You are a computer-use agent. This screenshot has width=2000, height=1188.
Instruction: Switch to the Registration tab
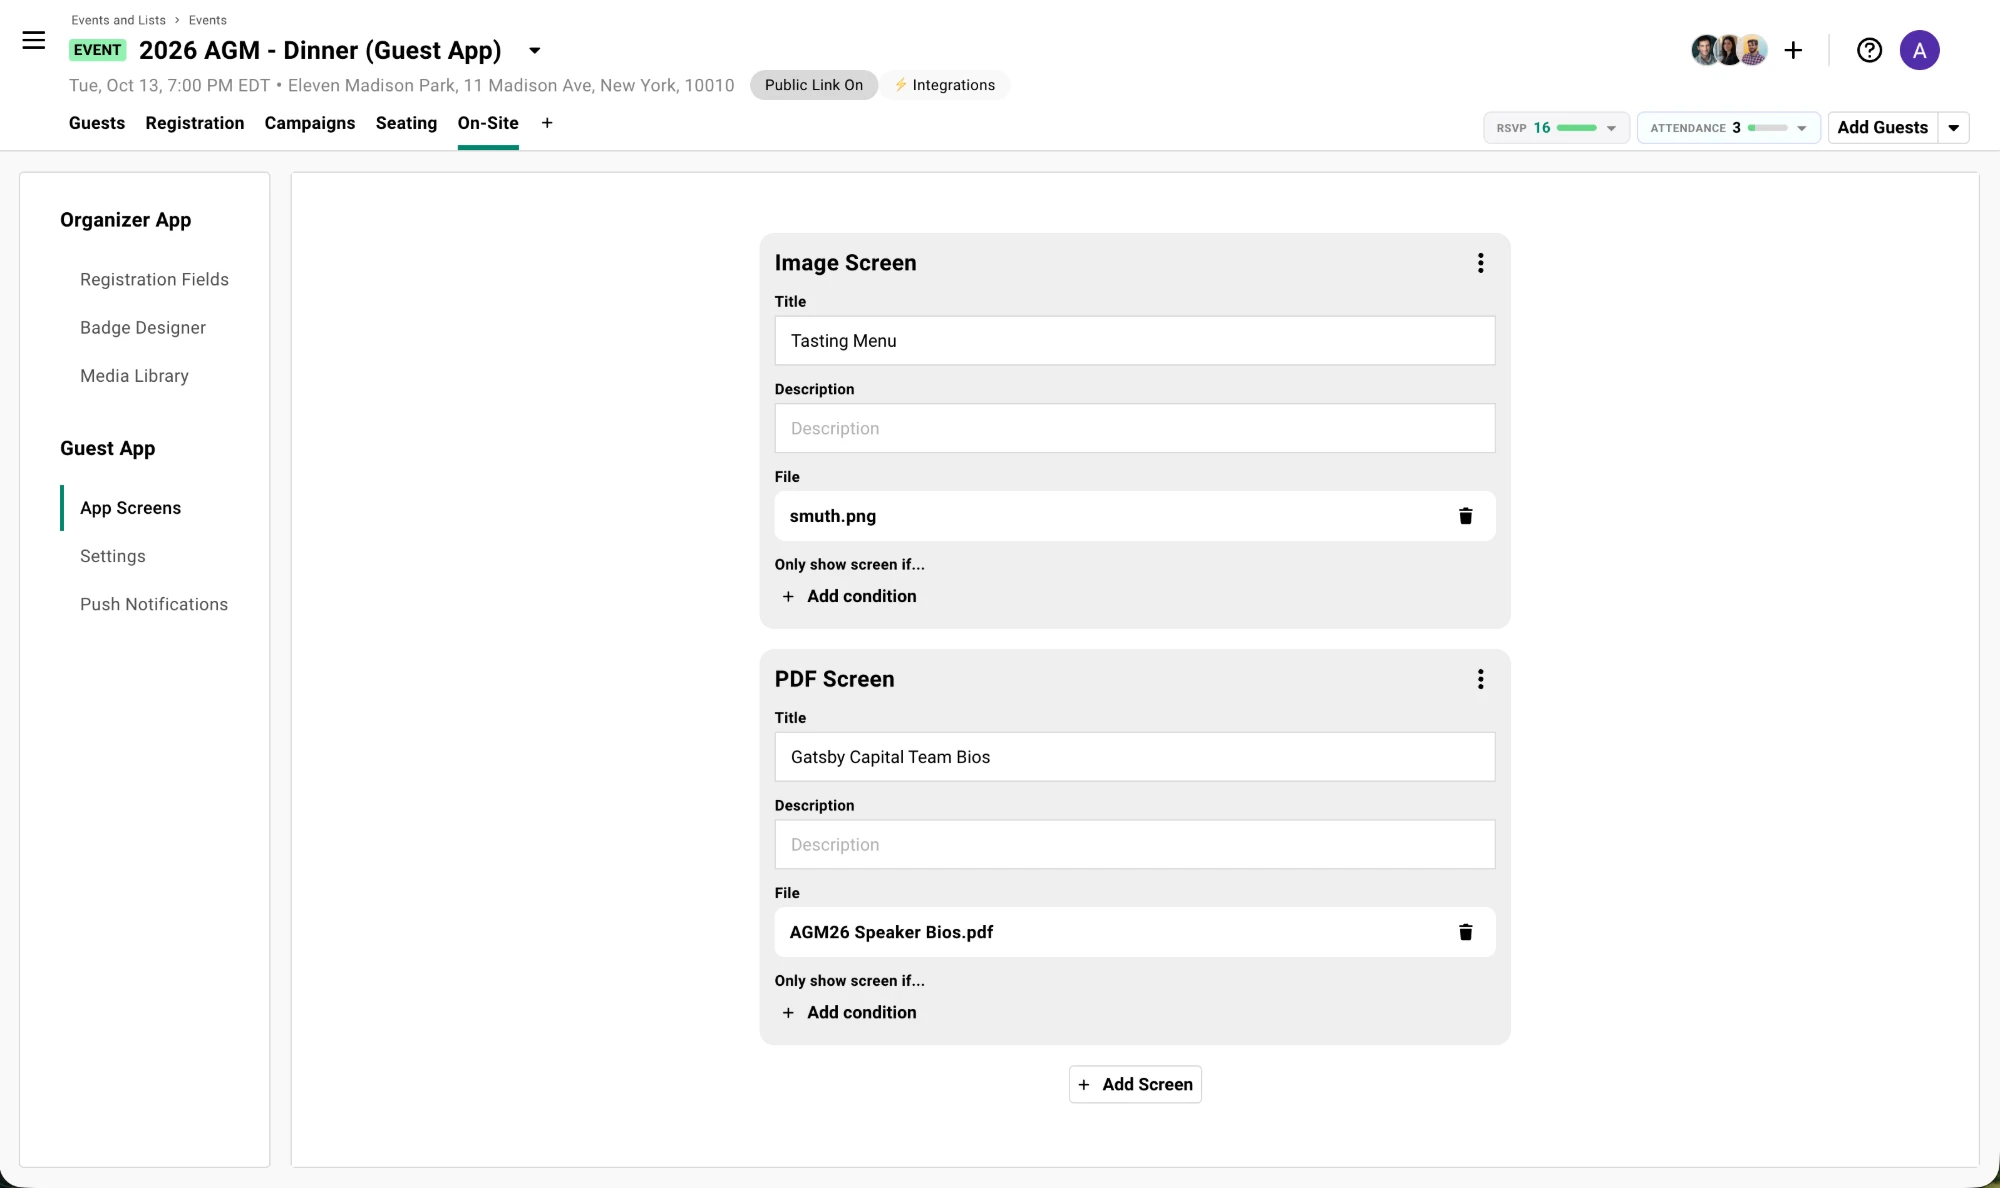(195, 123)
